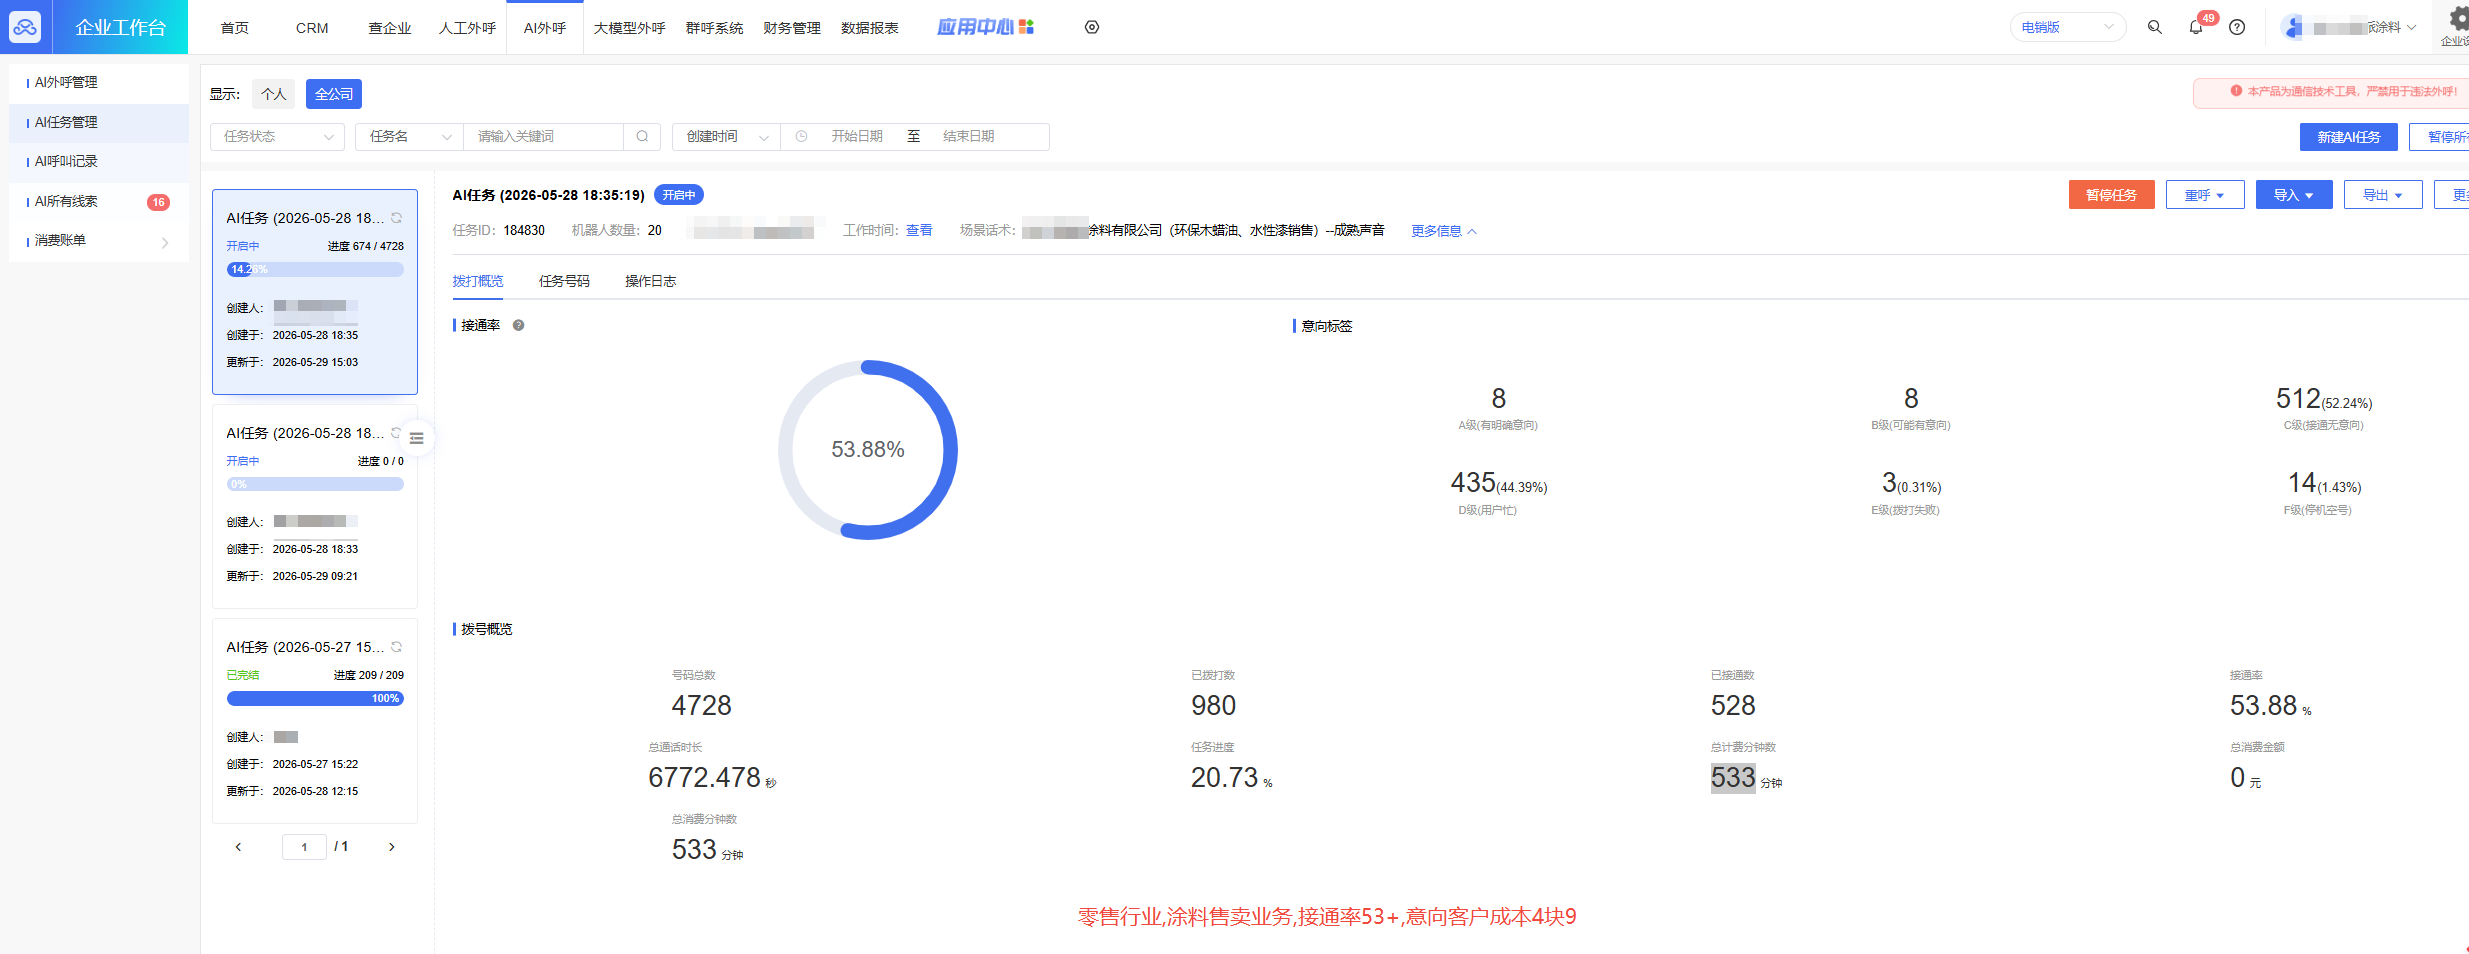The height and width of the screenshot is (954, 2469).
Task: Open AI任务管理 in sidebar
Action: [x=99, y=122]
